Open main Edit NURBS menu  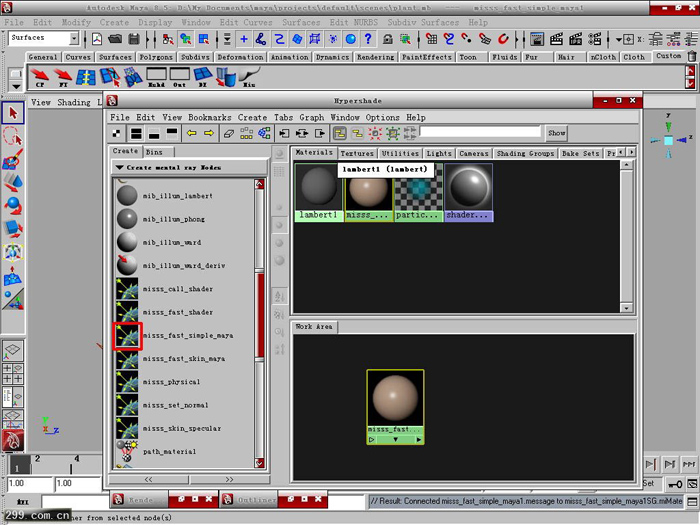point(354,22)
